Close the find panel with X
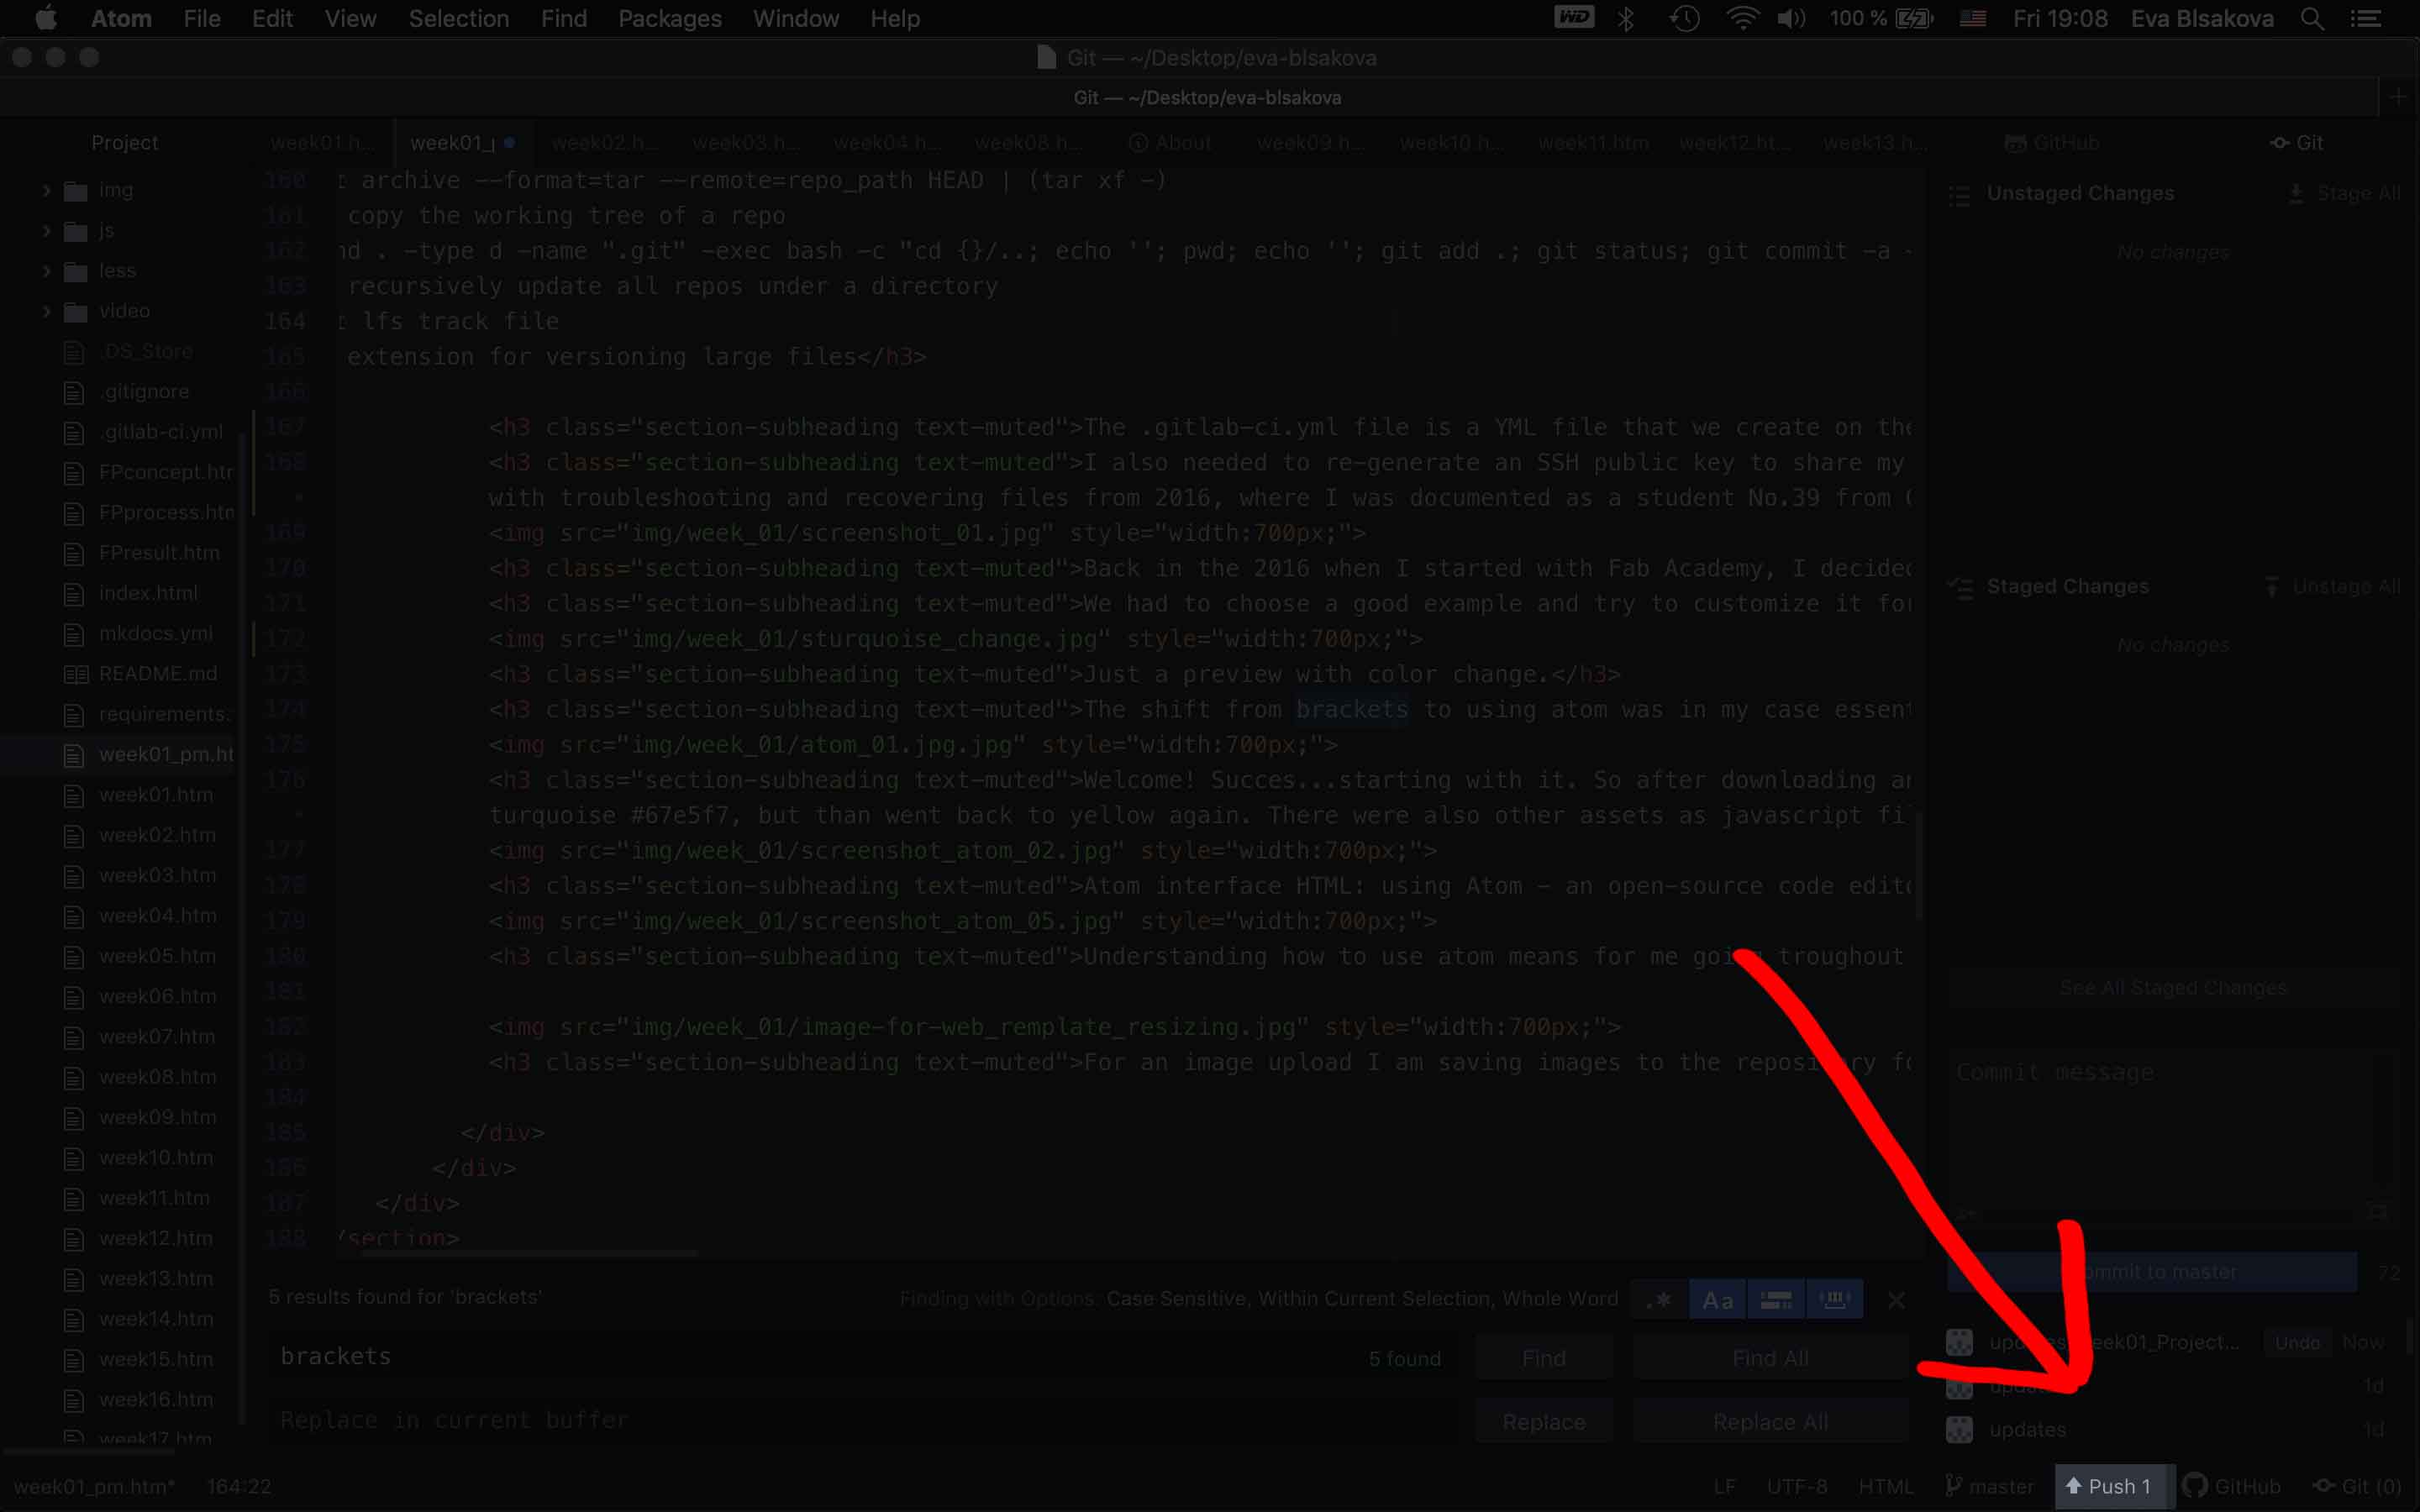This screenshot has width=2420, height=1512. pos(1896,1300)
